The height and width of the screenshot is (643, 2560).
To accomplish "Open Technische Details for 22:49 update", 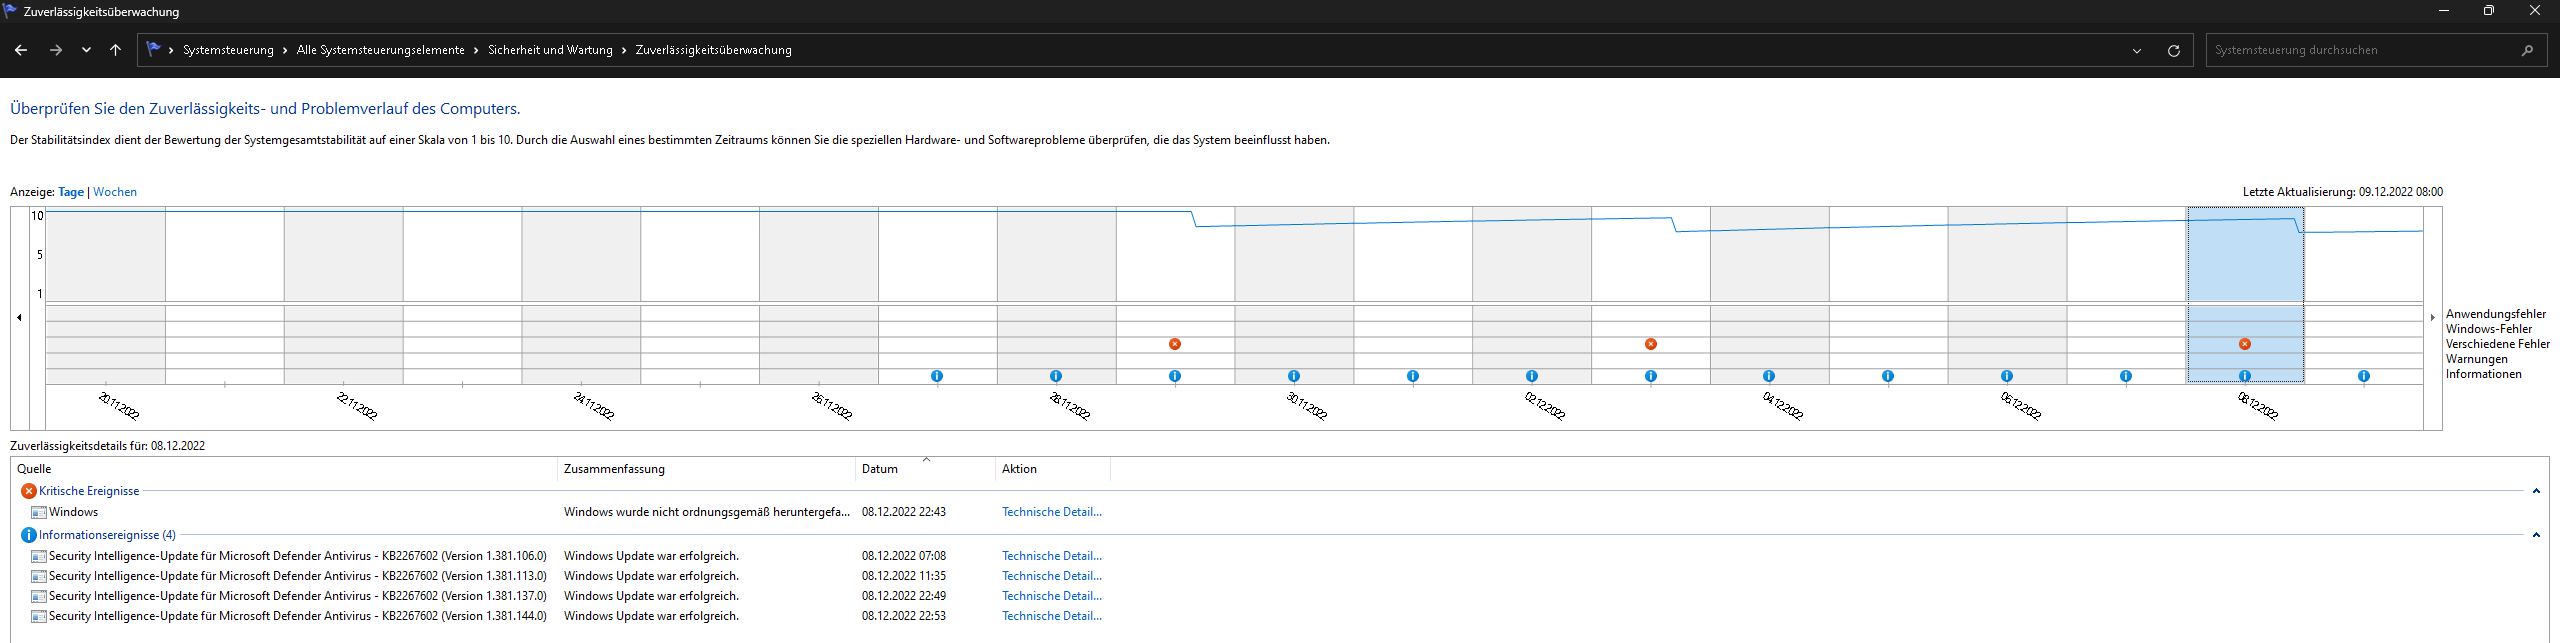I will (1052, 596).
